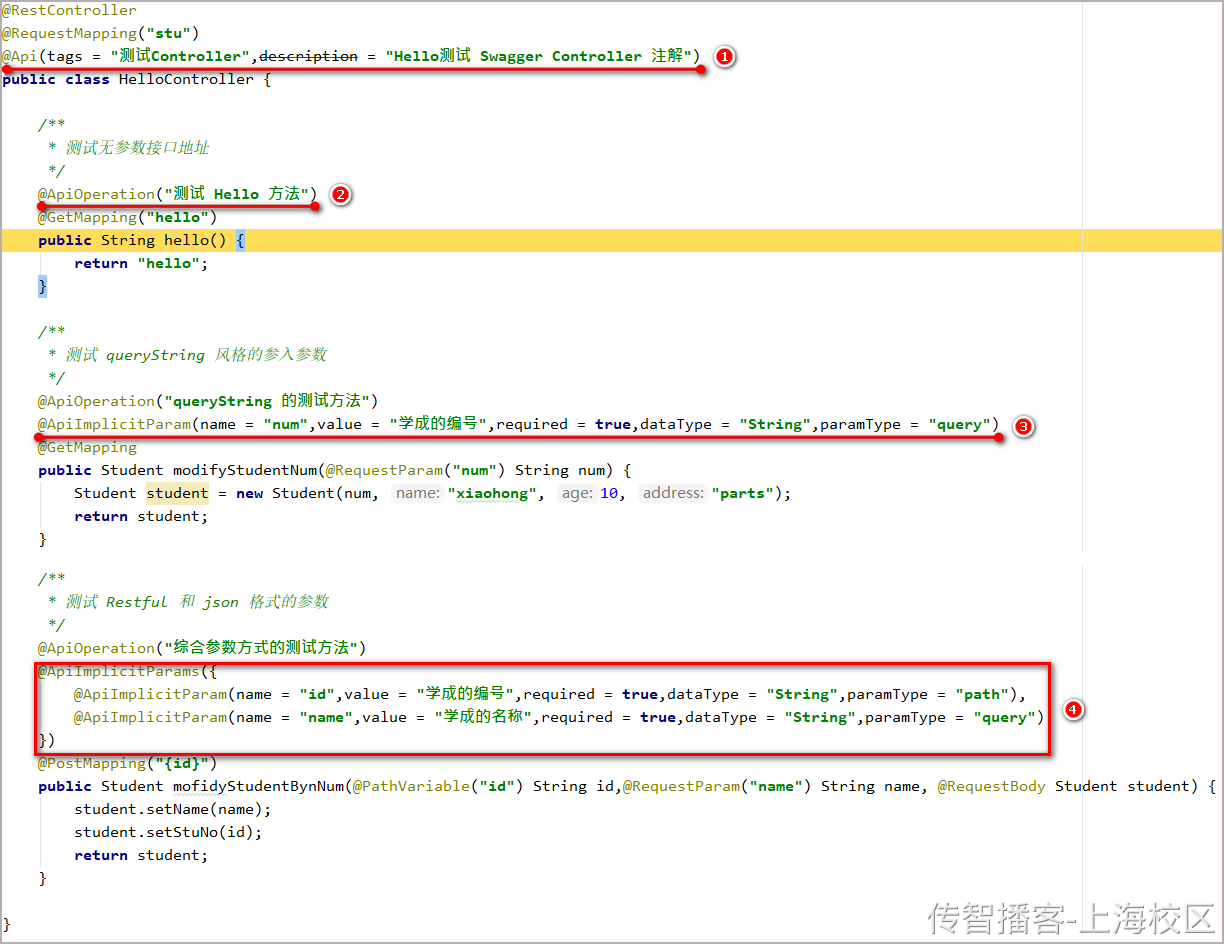Click the HelloController class name
The width and height of the screenshot is (1224, 944).
[x=187, y=79]
